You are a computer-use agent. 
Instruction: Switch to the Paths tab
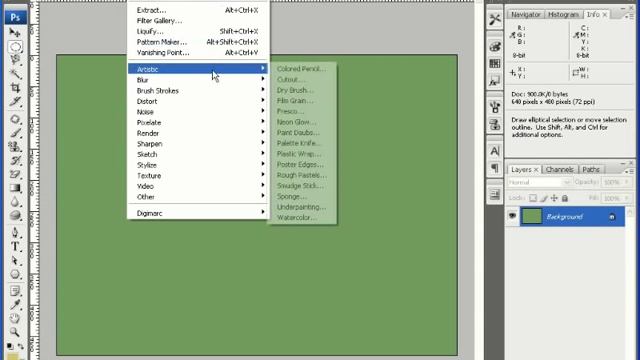(591, 169)
